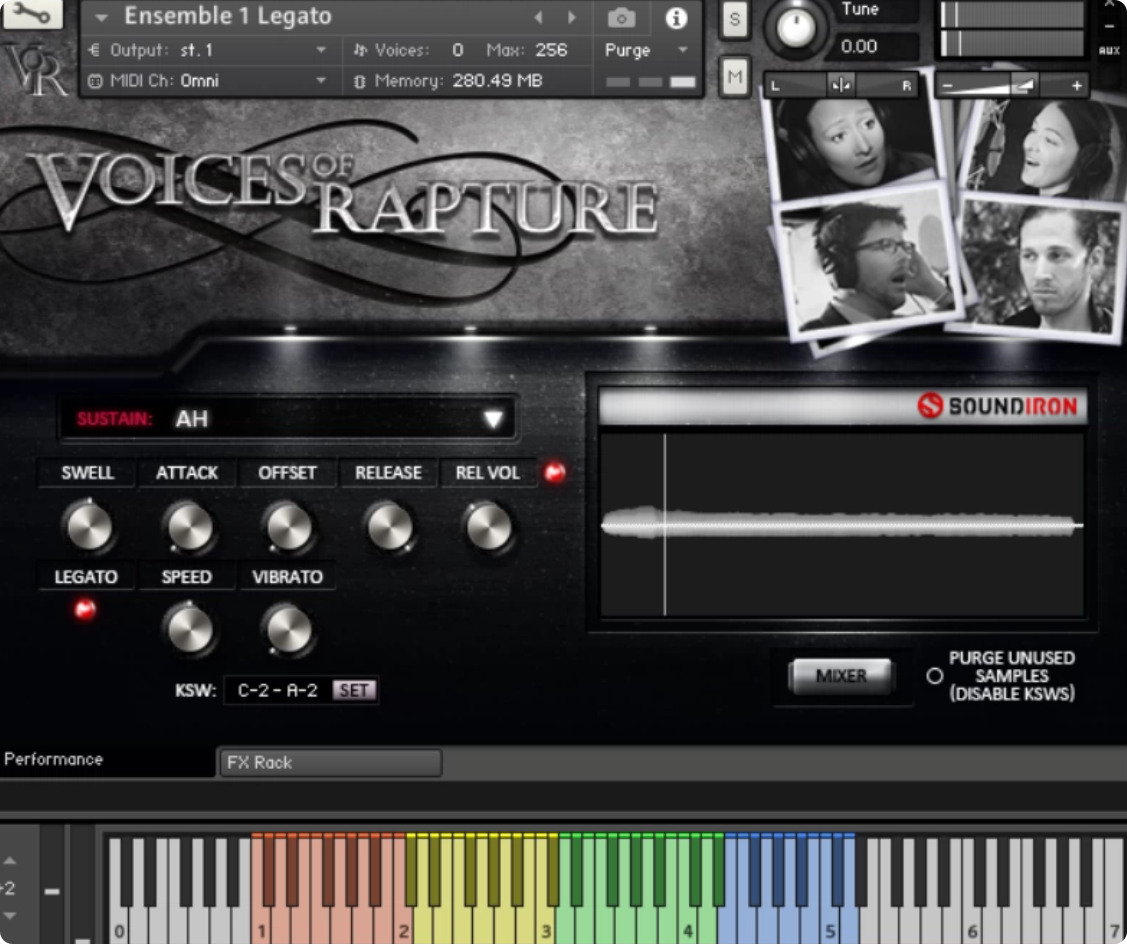
Task: Expand the instrument name dropdown arrow
Action: 101,17
